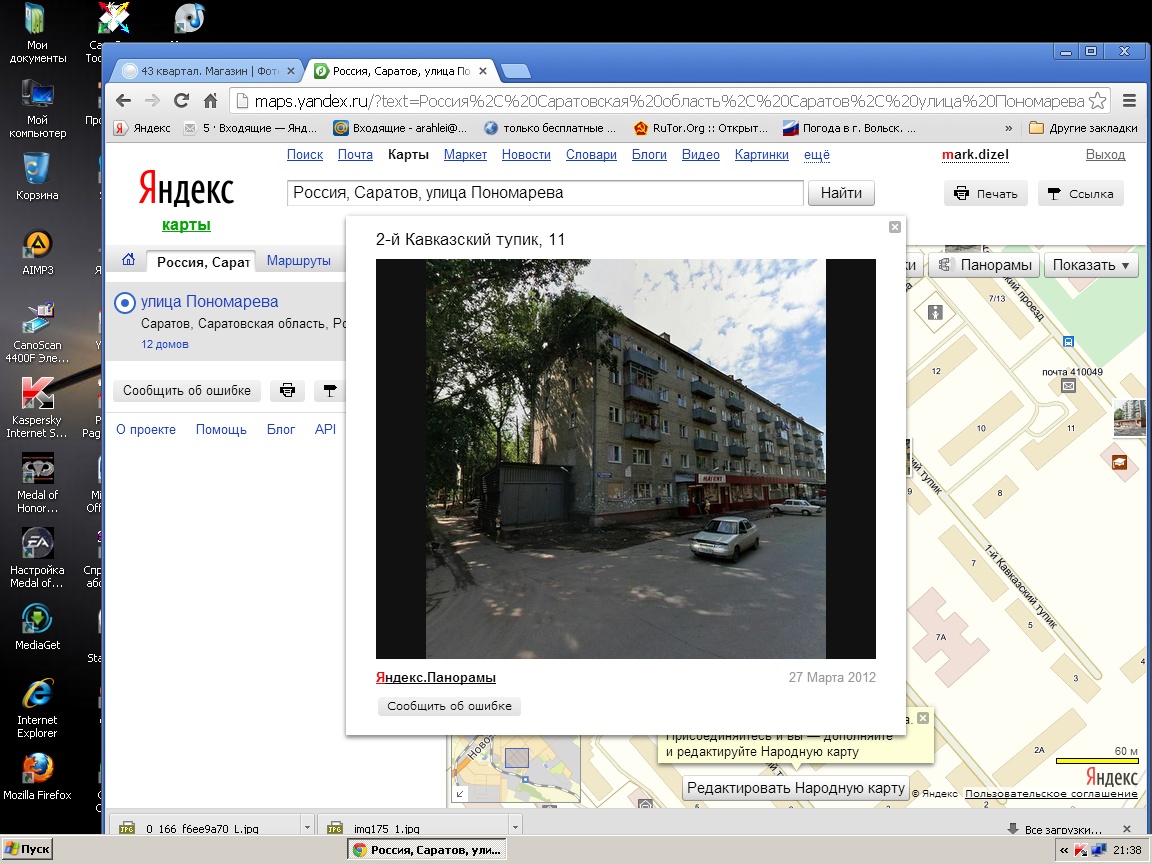Select the Mozilla Firefox desktop icon
The width and height of the screenshot is (1152, 864).
pyautogui.click(x=37, y=777)
